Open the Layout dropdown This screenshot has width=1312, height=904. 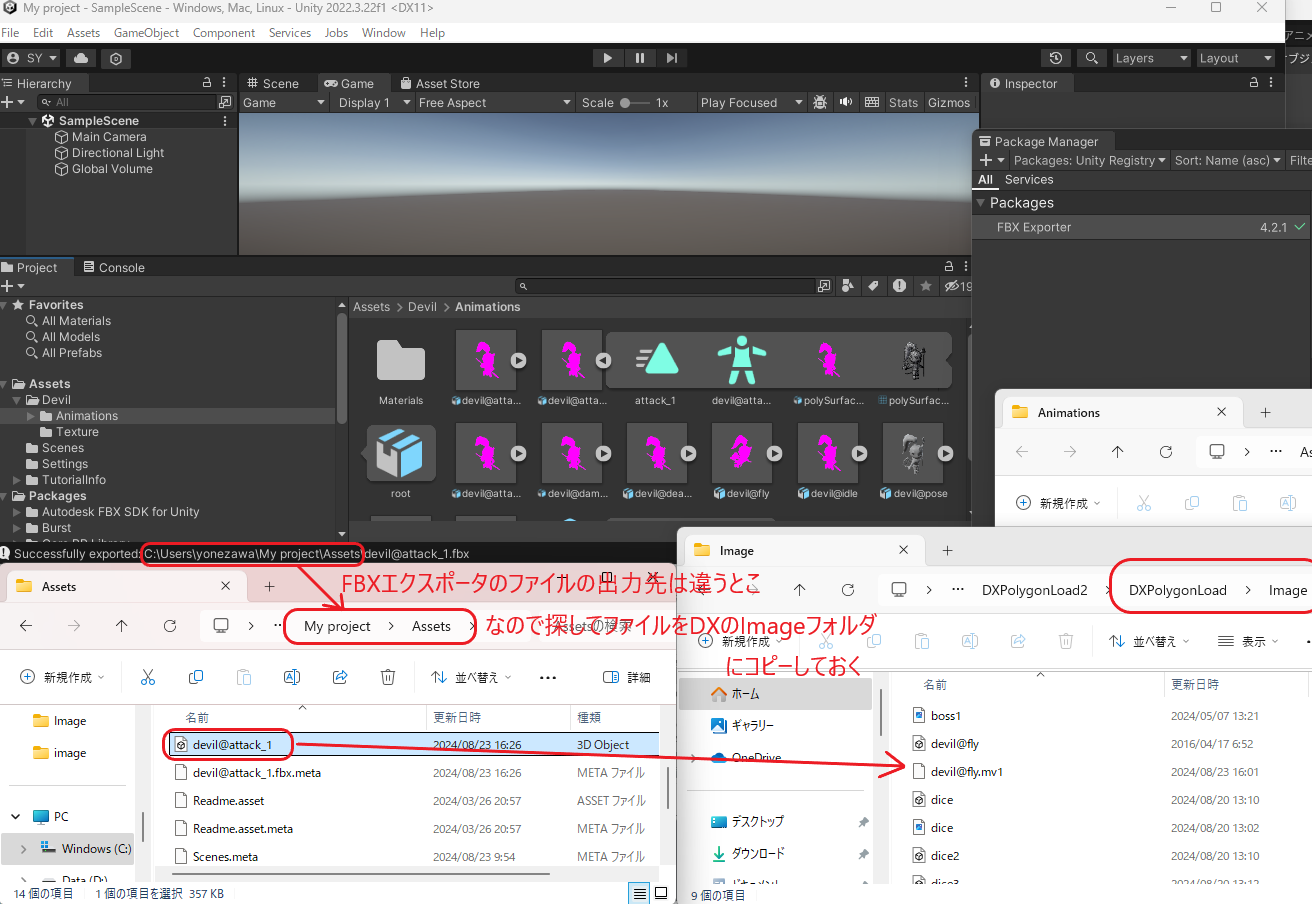(1236, 58)
